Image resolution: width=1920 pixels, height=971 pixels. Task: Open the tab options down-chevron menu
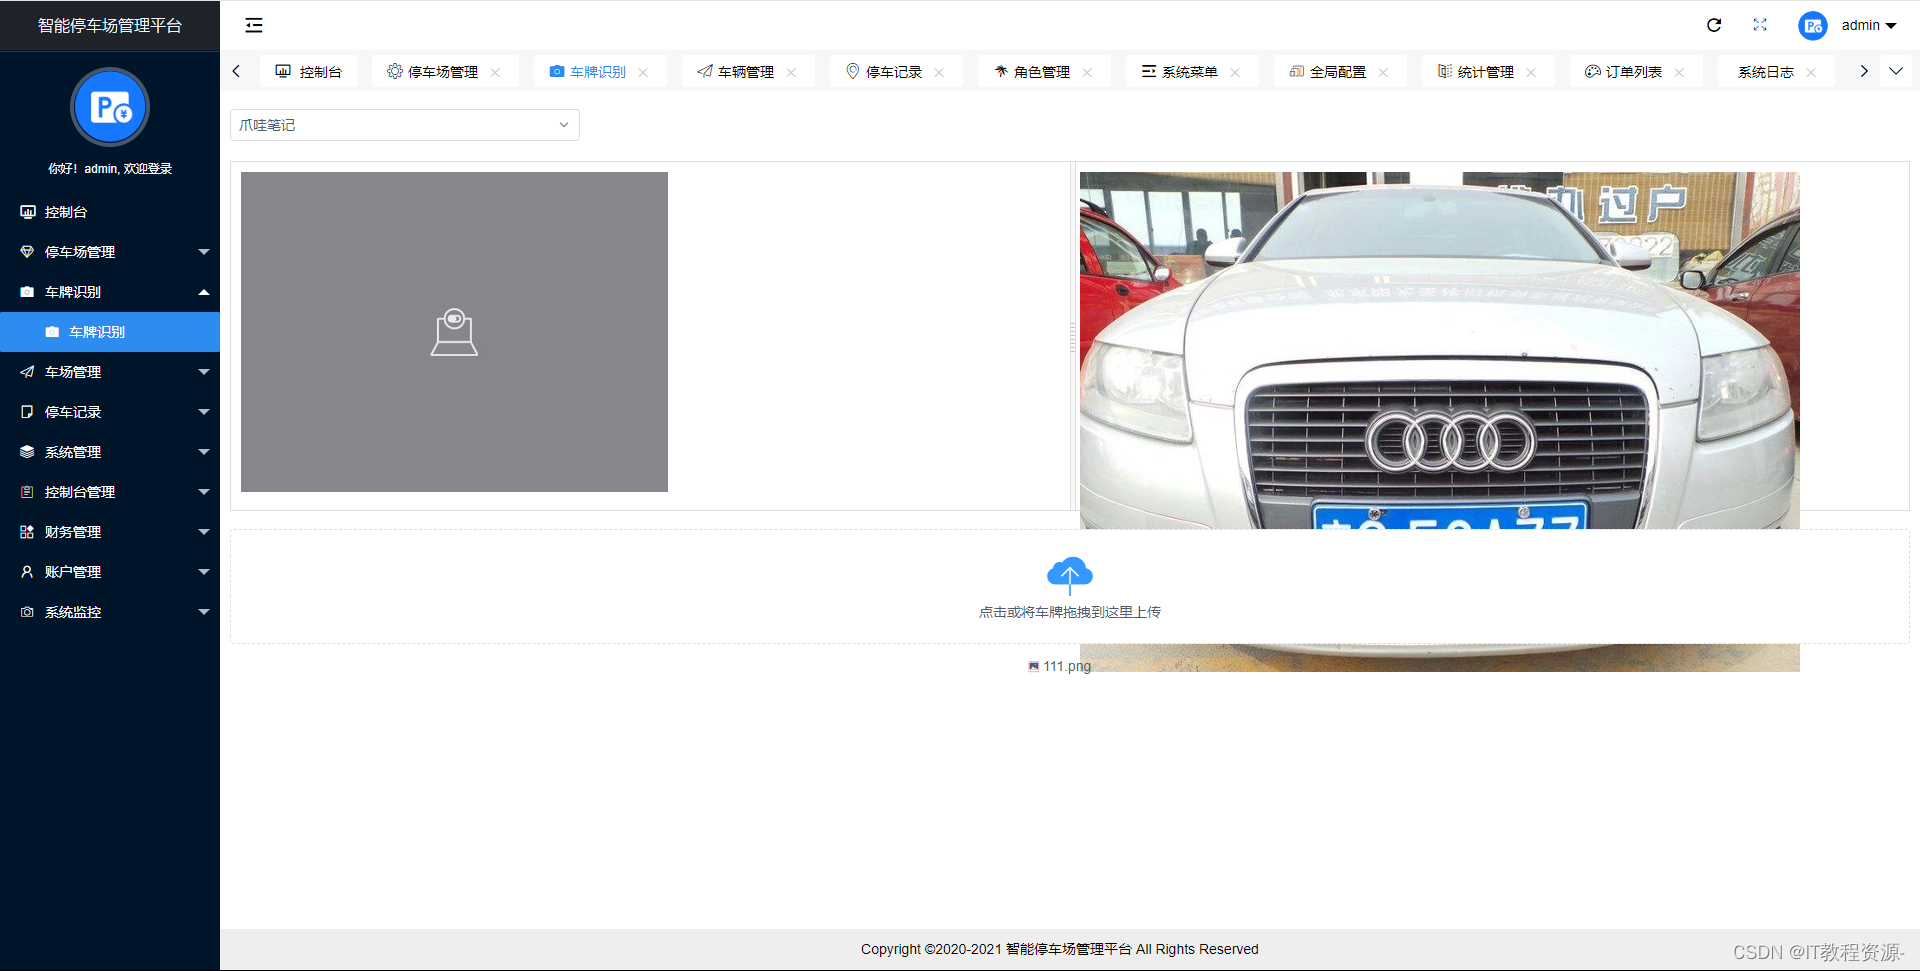click(x=1896, y=71)
